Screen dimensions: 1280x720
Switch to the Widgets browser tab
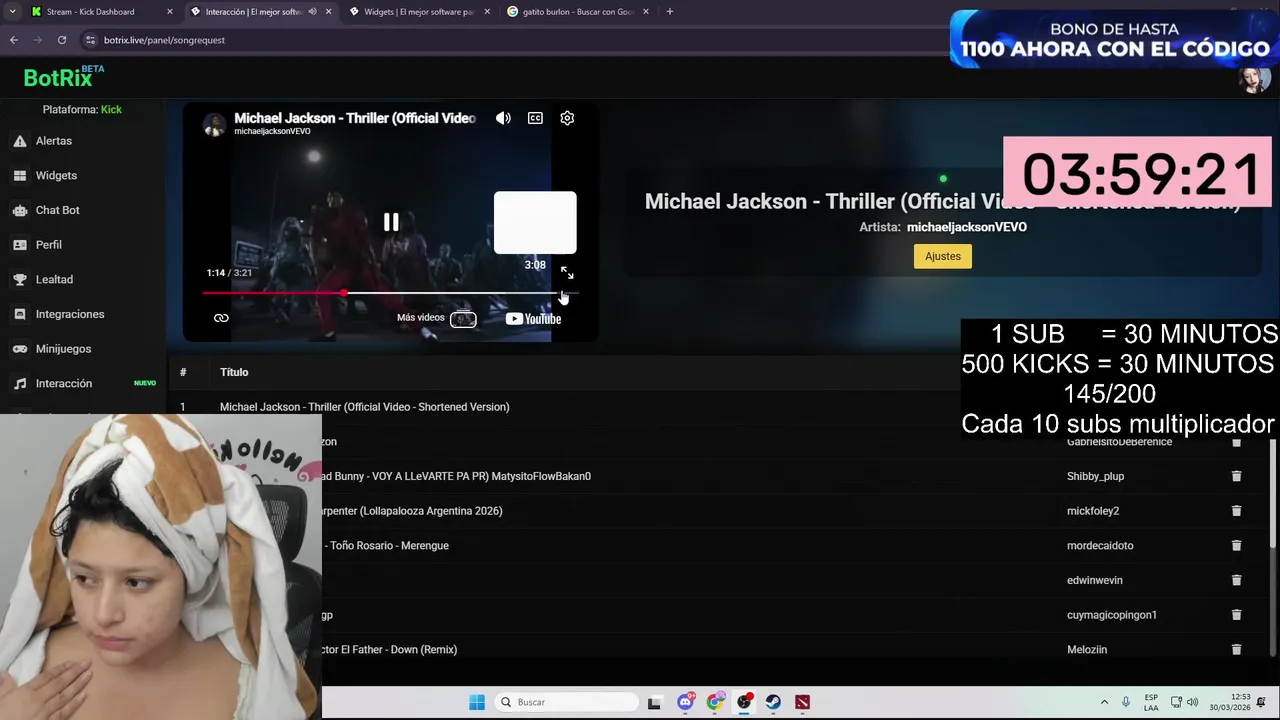(x=418, y=12)
